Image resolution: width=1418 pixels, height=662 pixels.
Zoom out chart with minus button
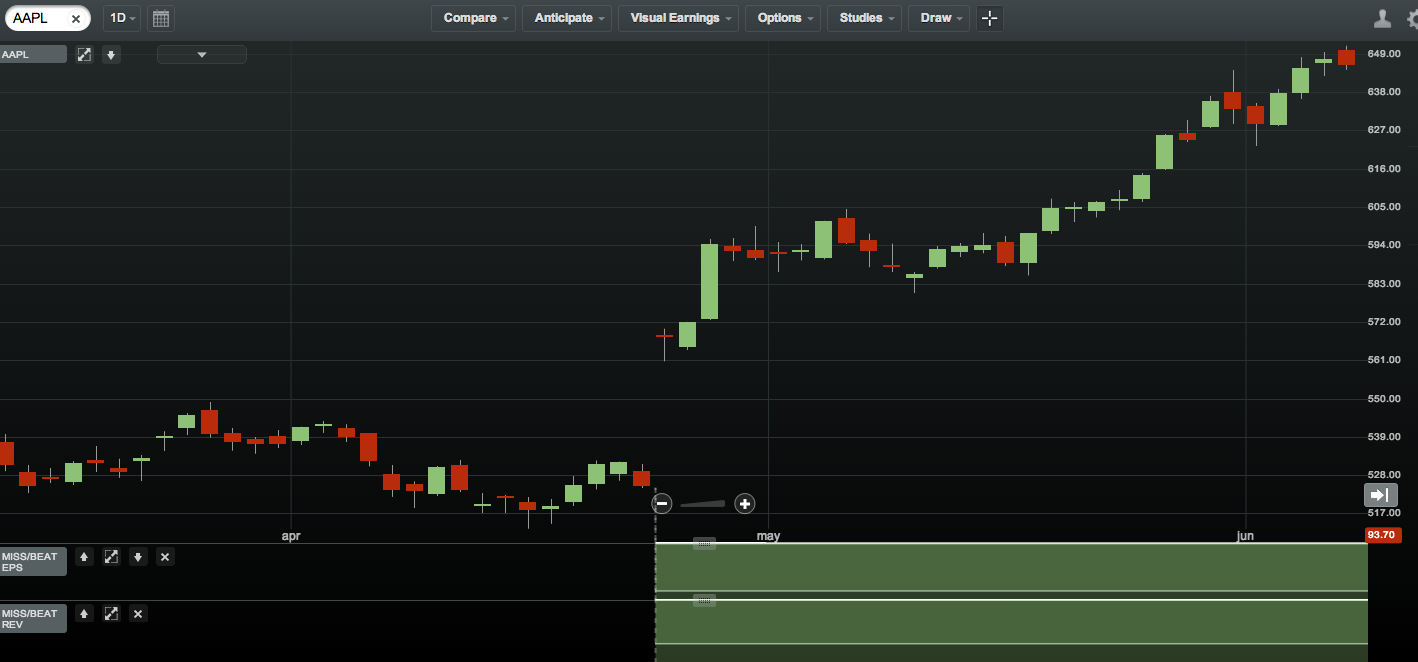pos(662,503)
